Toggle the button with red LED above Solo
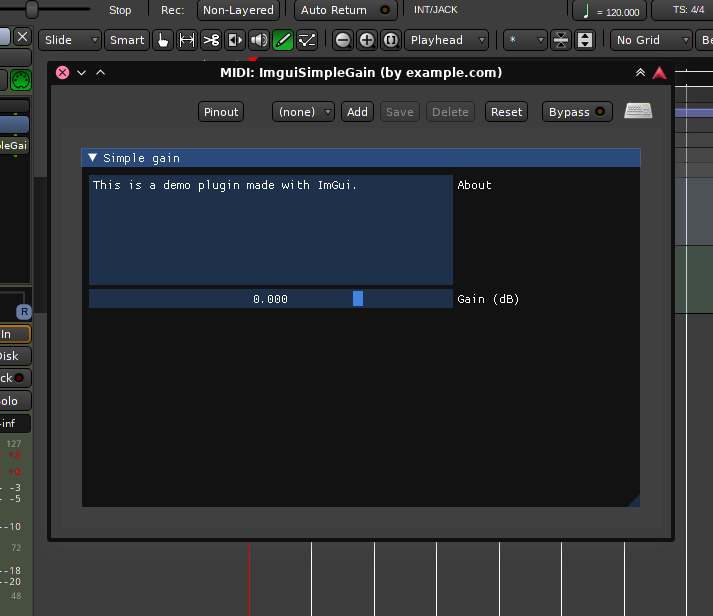Screen dimensions: 713x616 point(15,378)
